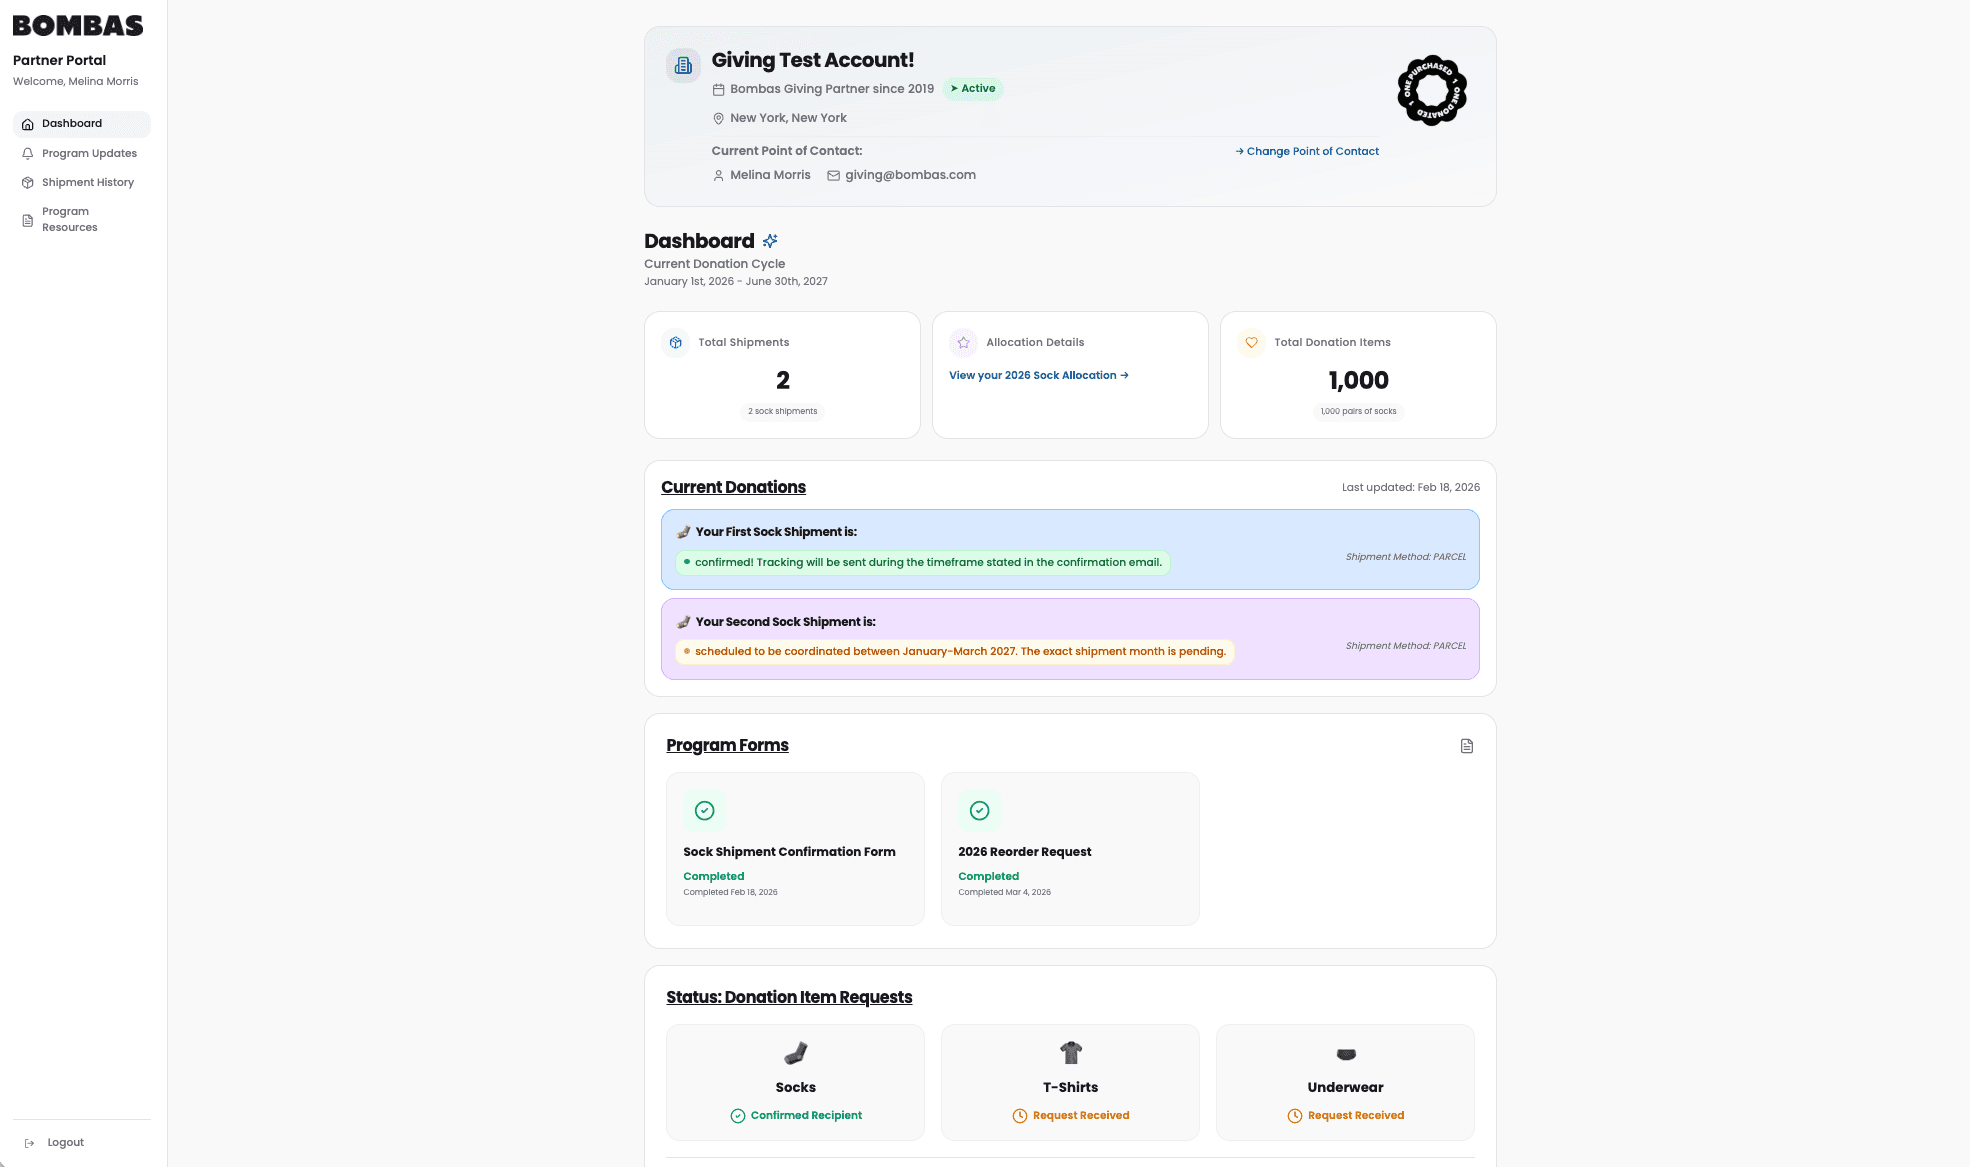The image size is (1970, 1167).
Task: Select the T-Shirts donation item card
Action: pyautogui.click(x=1070, y=1082)
